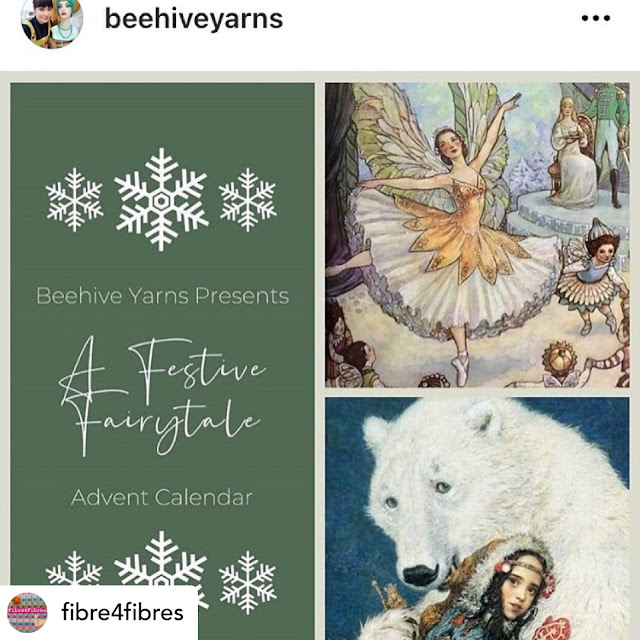
Task: Click the girl's face in fur hood
Action: point(518,588)
